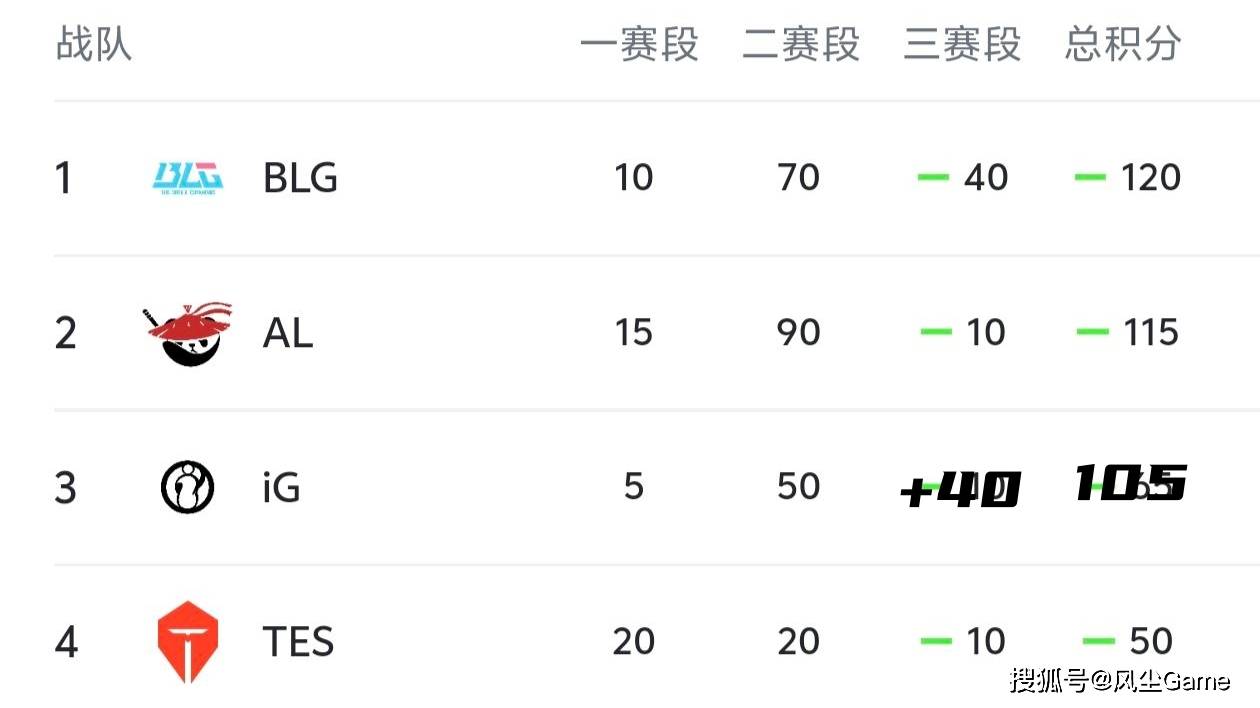Click the green dash beside AL's 115 total
The image size is (1260, 708).
pyautogui.click(x=1092, y=332)
